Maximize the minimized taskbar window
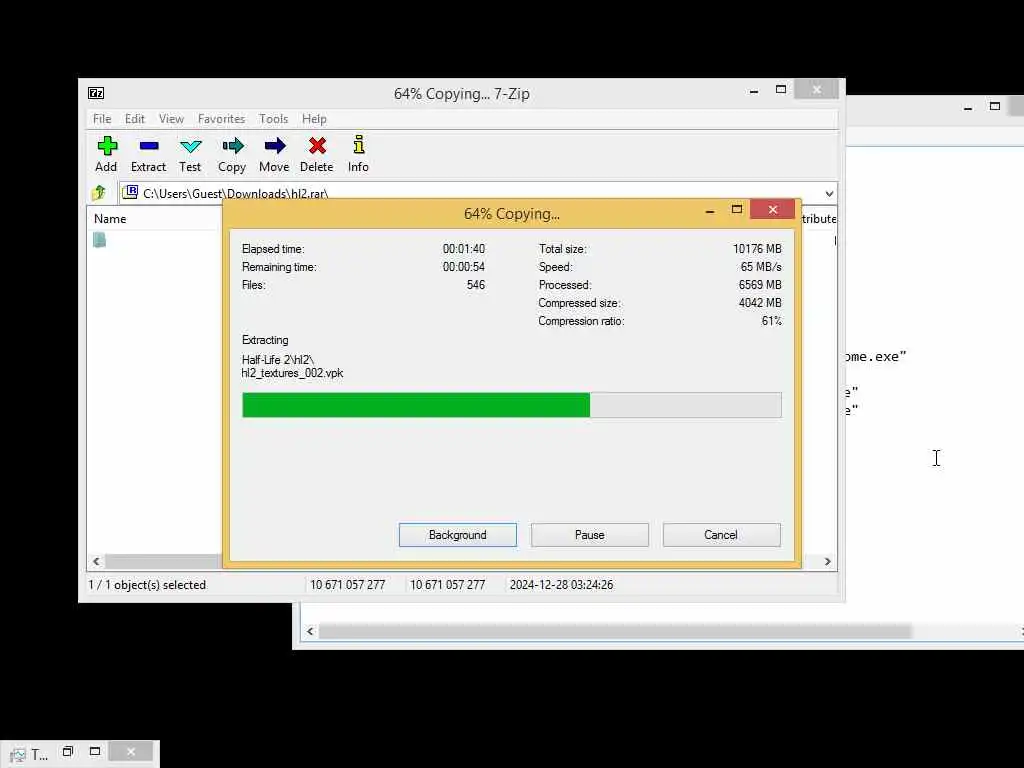The height and width of the screenshot is (768, 1024). tap(95, 752)
